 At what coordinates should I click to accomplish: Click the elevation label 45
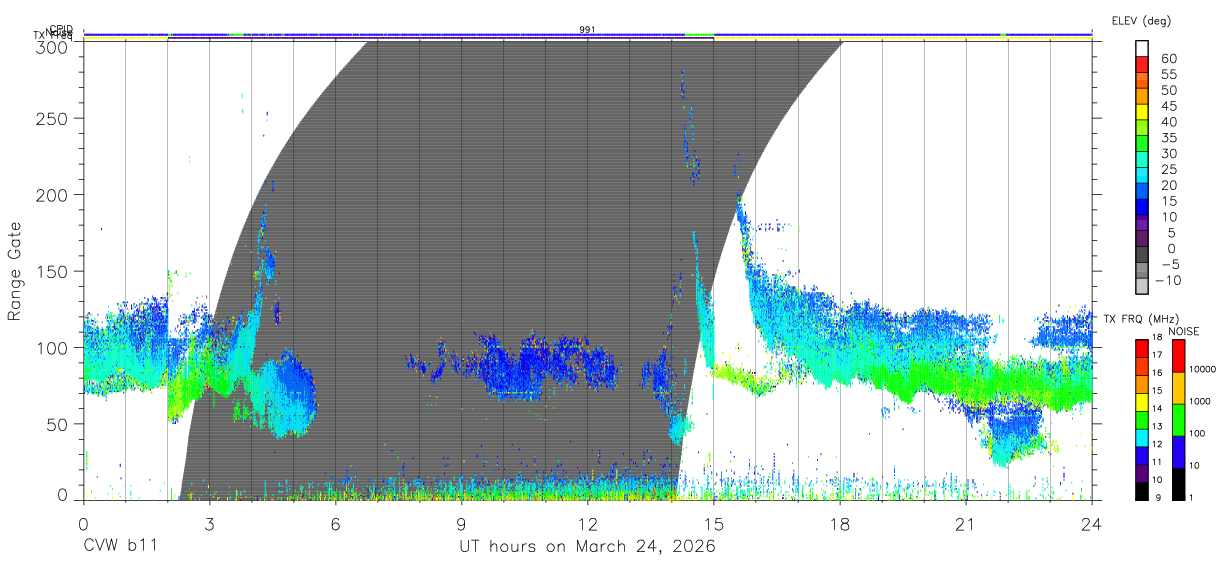[x=1168, y=106]
